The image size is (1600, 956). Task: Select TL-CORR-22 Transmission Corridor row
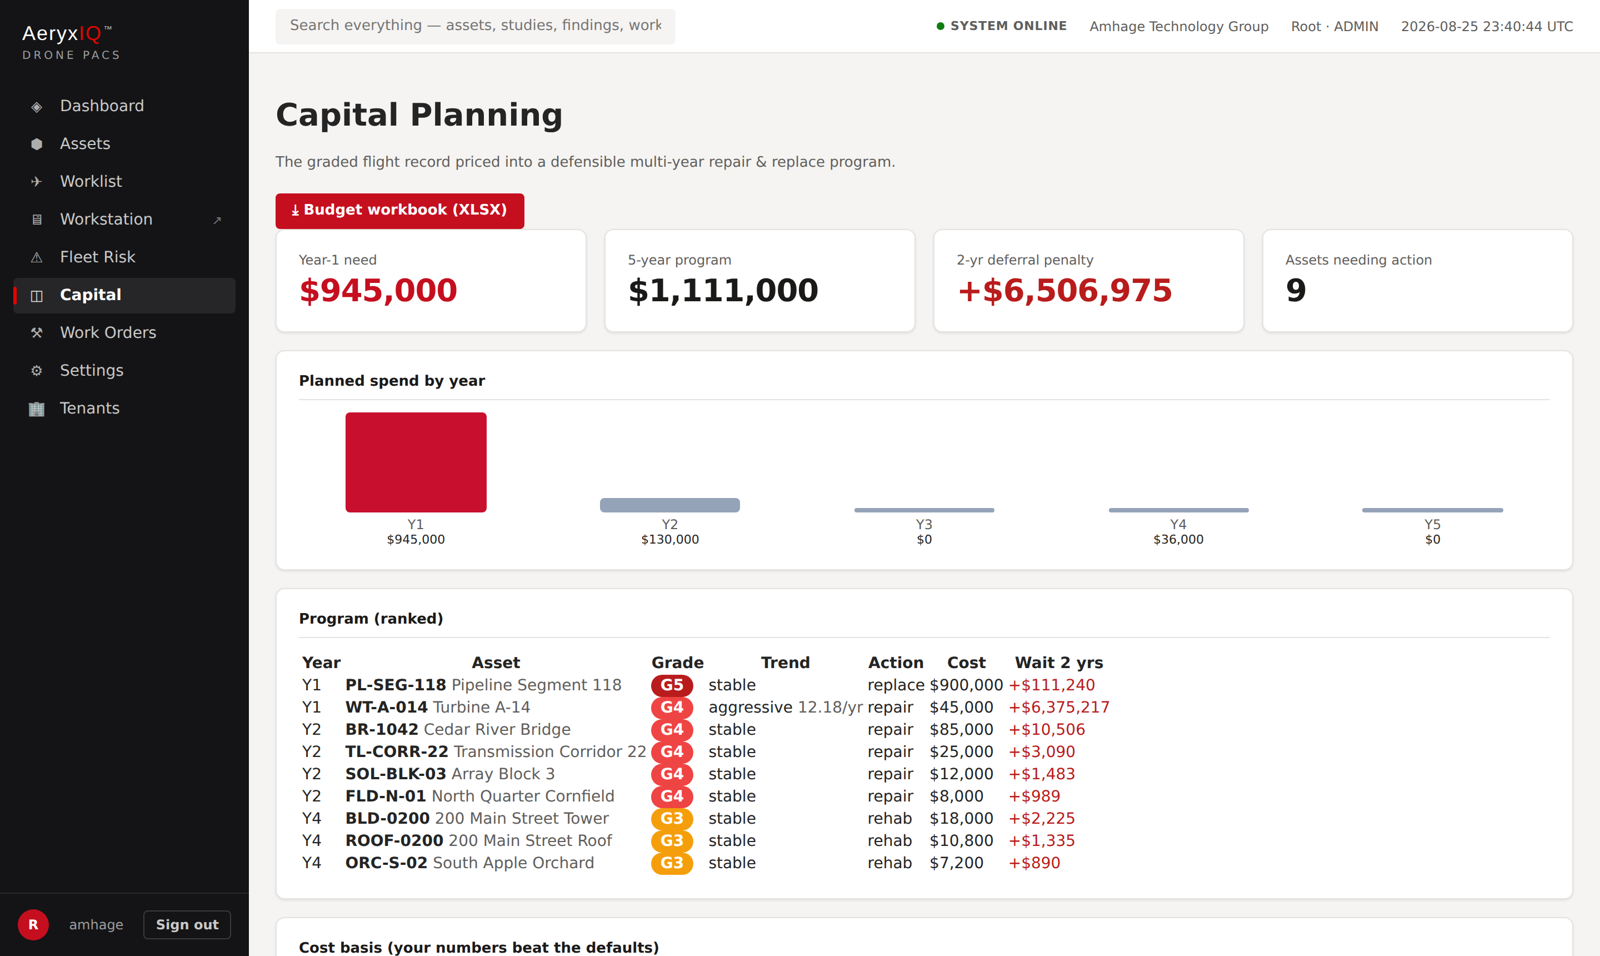coord(705,752)
